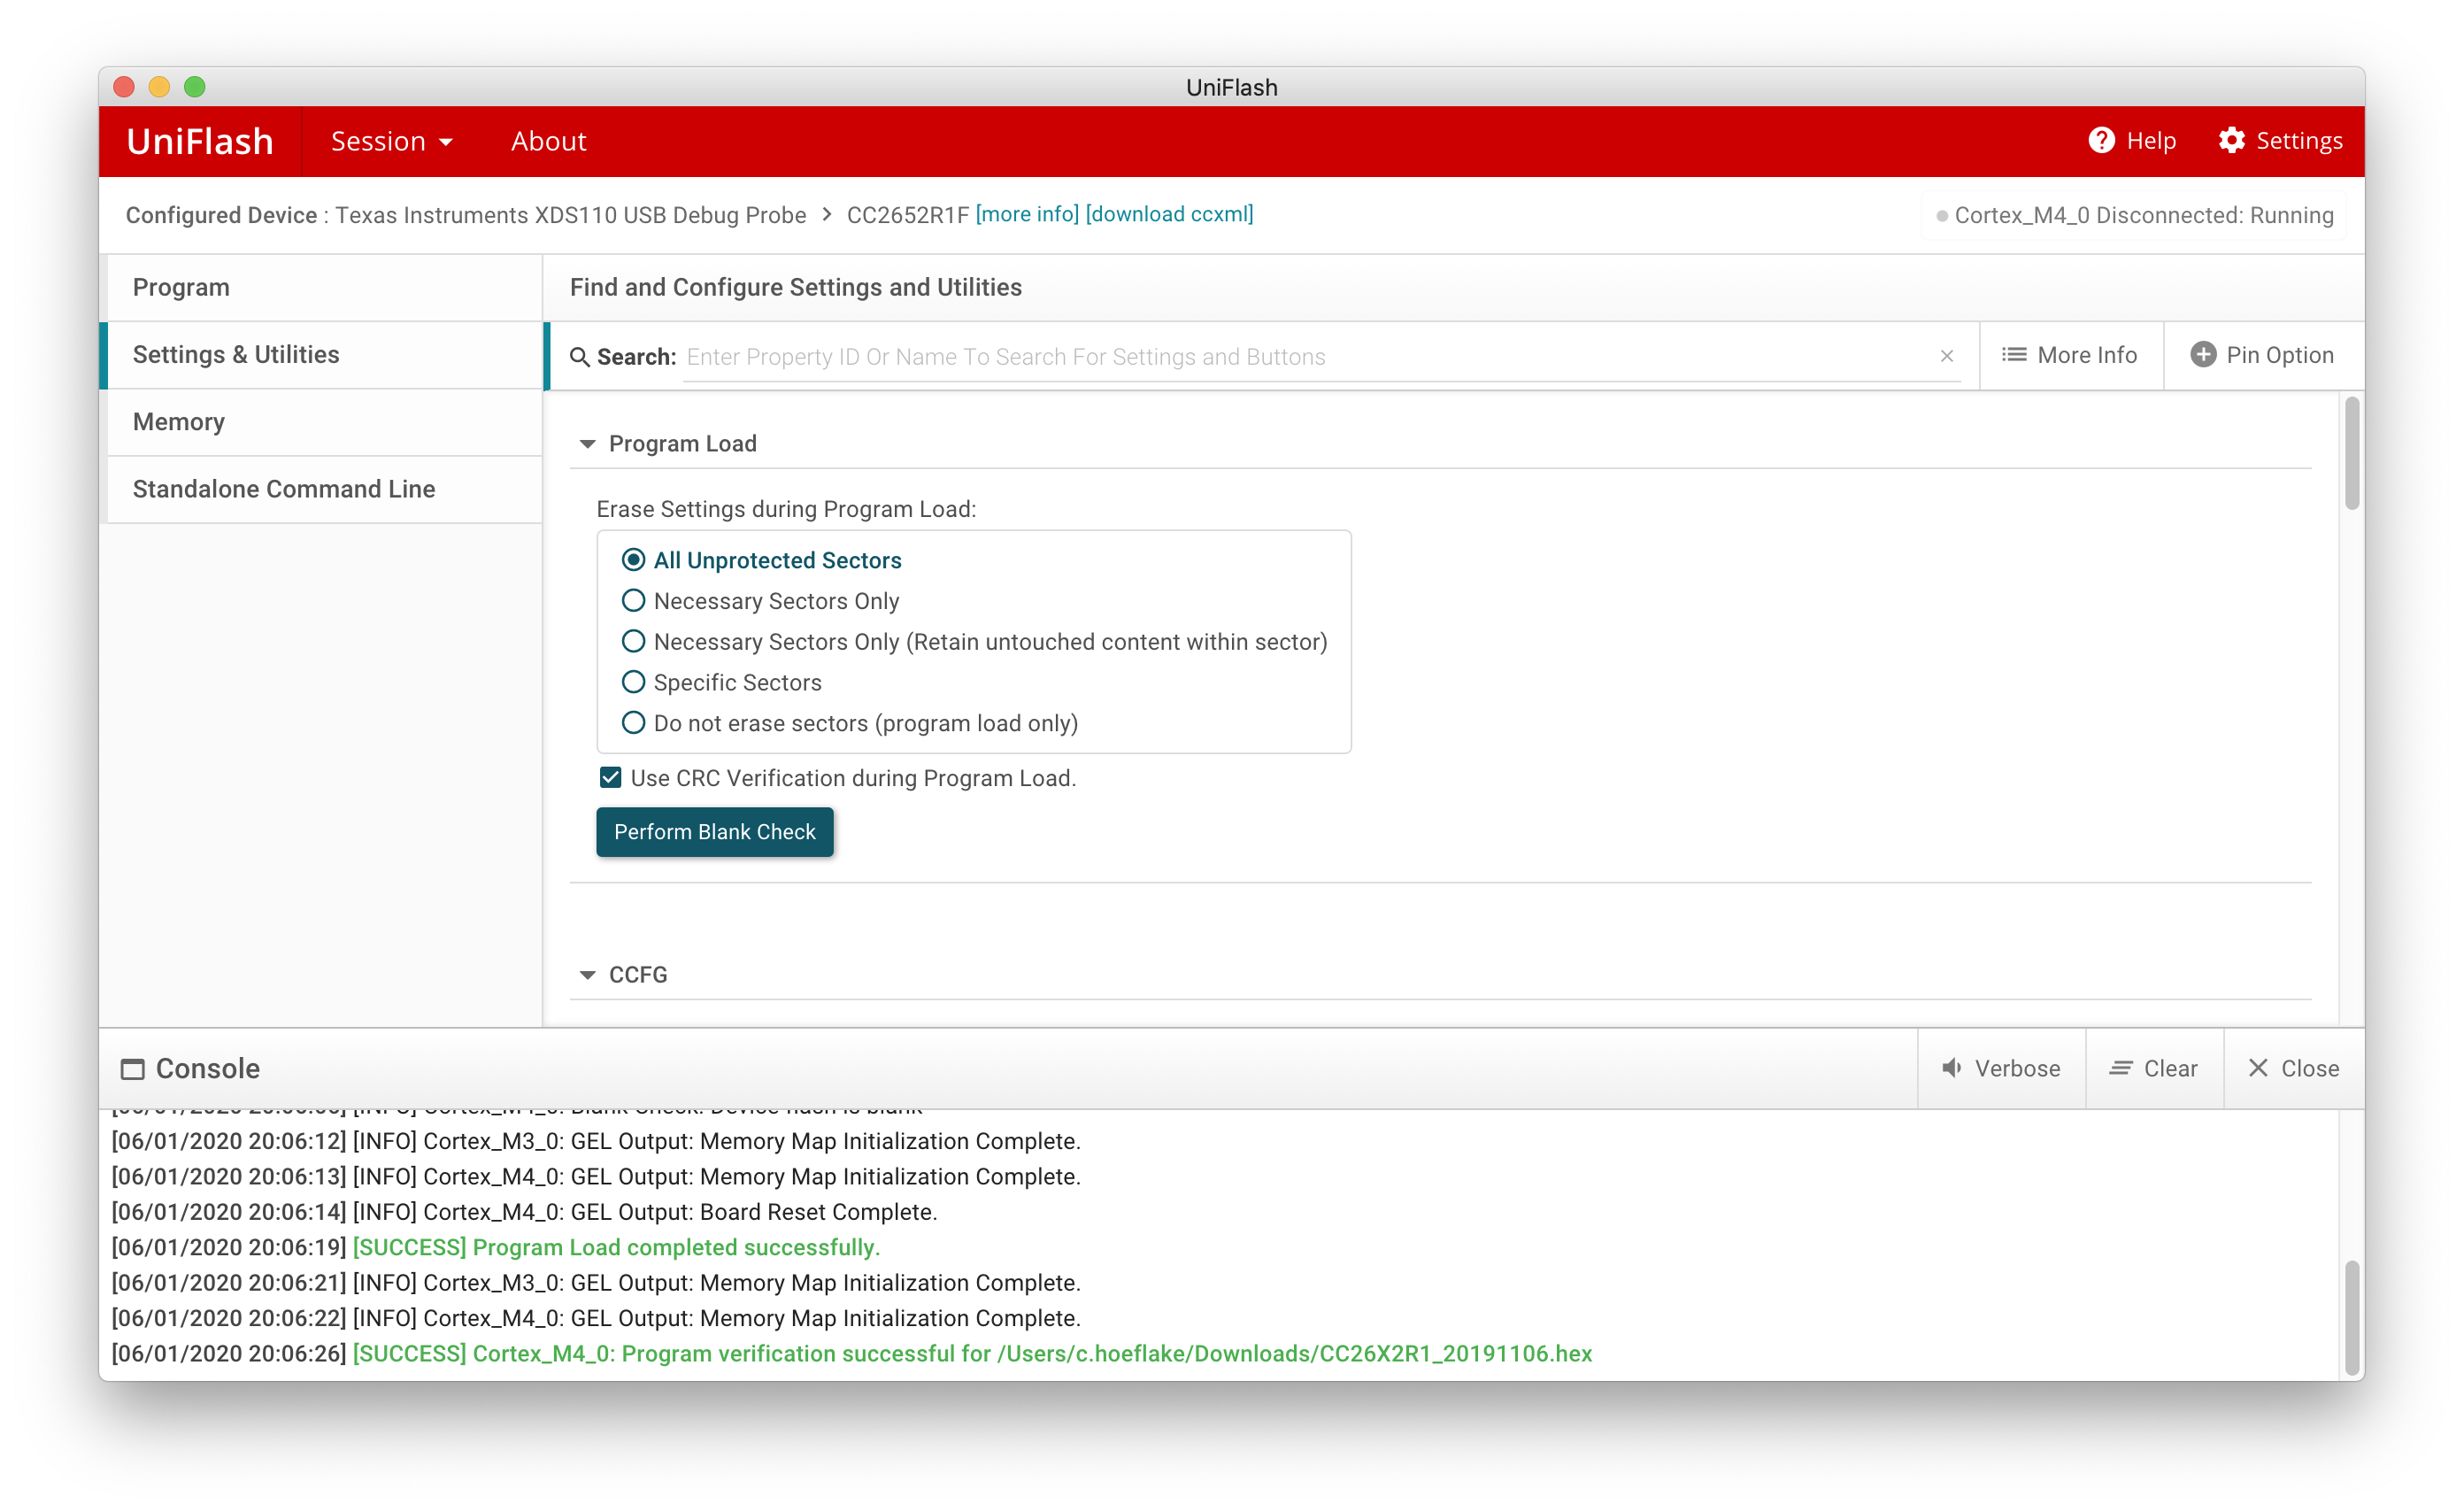2464x1512 pixels.
Task: Click the UniFlash logo
Action: pyautogui.click(x=200, y=141)
